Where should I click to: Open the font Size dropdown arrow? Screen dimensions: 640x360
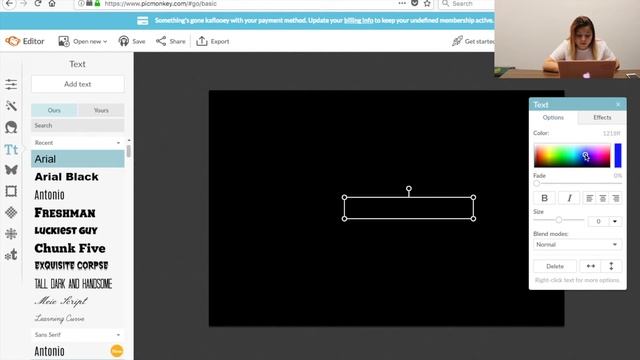pos(615,221)
